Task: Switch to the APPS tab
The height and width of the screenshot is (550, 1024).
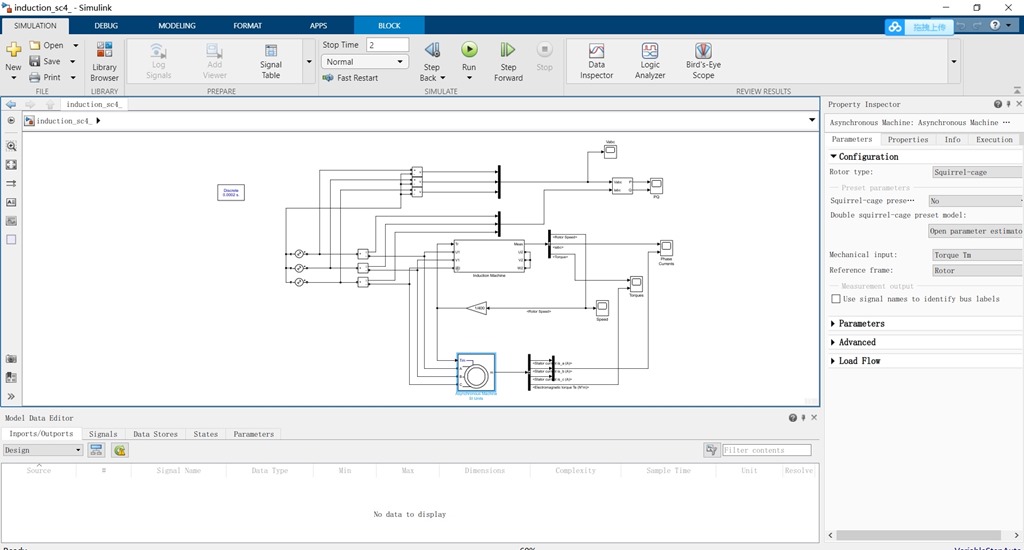Action: click(x=318, y=25)
